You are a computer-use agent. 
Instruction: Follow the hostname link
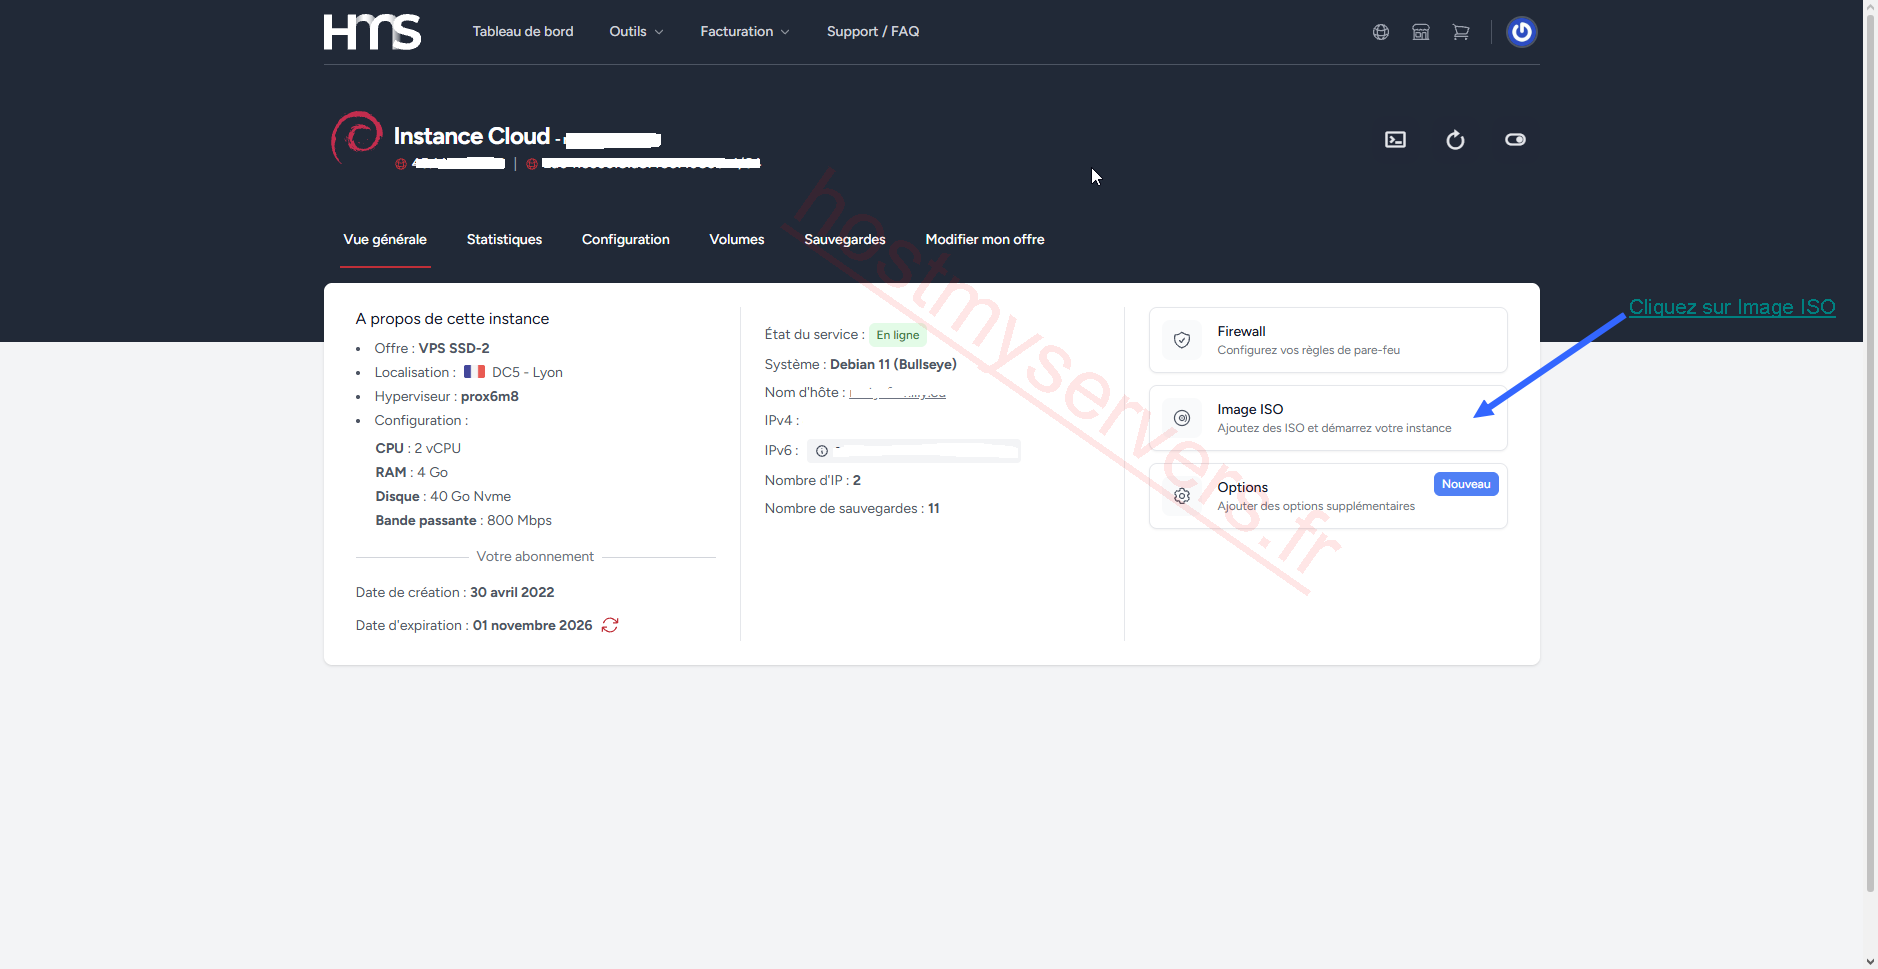(x=897, y=393)
